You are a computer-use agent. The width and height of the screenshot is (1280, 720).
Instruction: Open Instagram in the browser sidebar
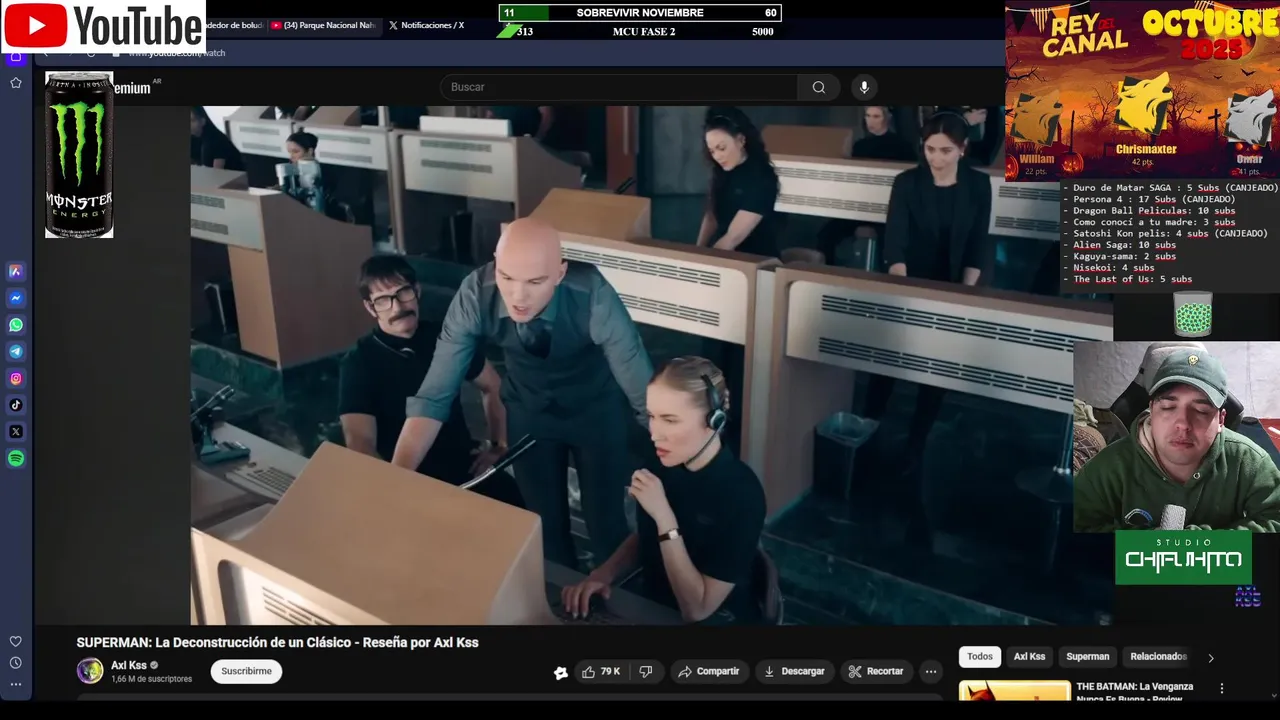[16, 379]
